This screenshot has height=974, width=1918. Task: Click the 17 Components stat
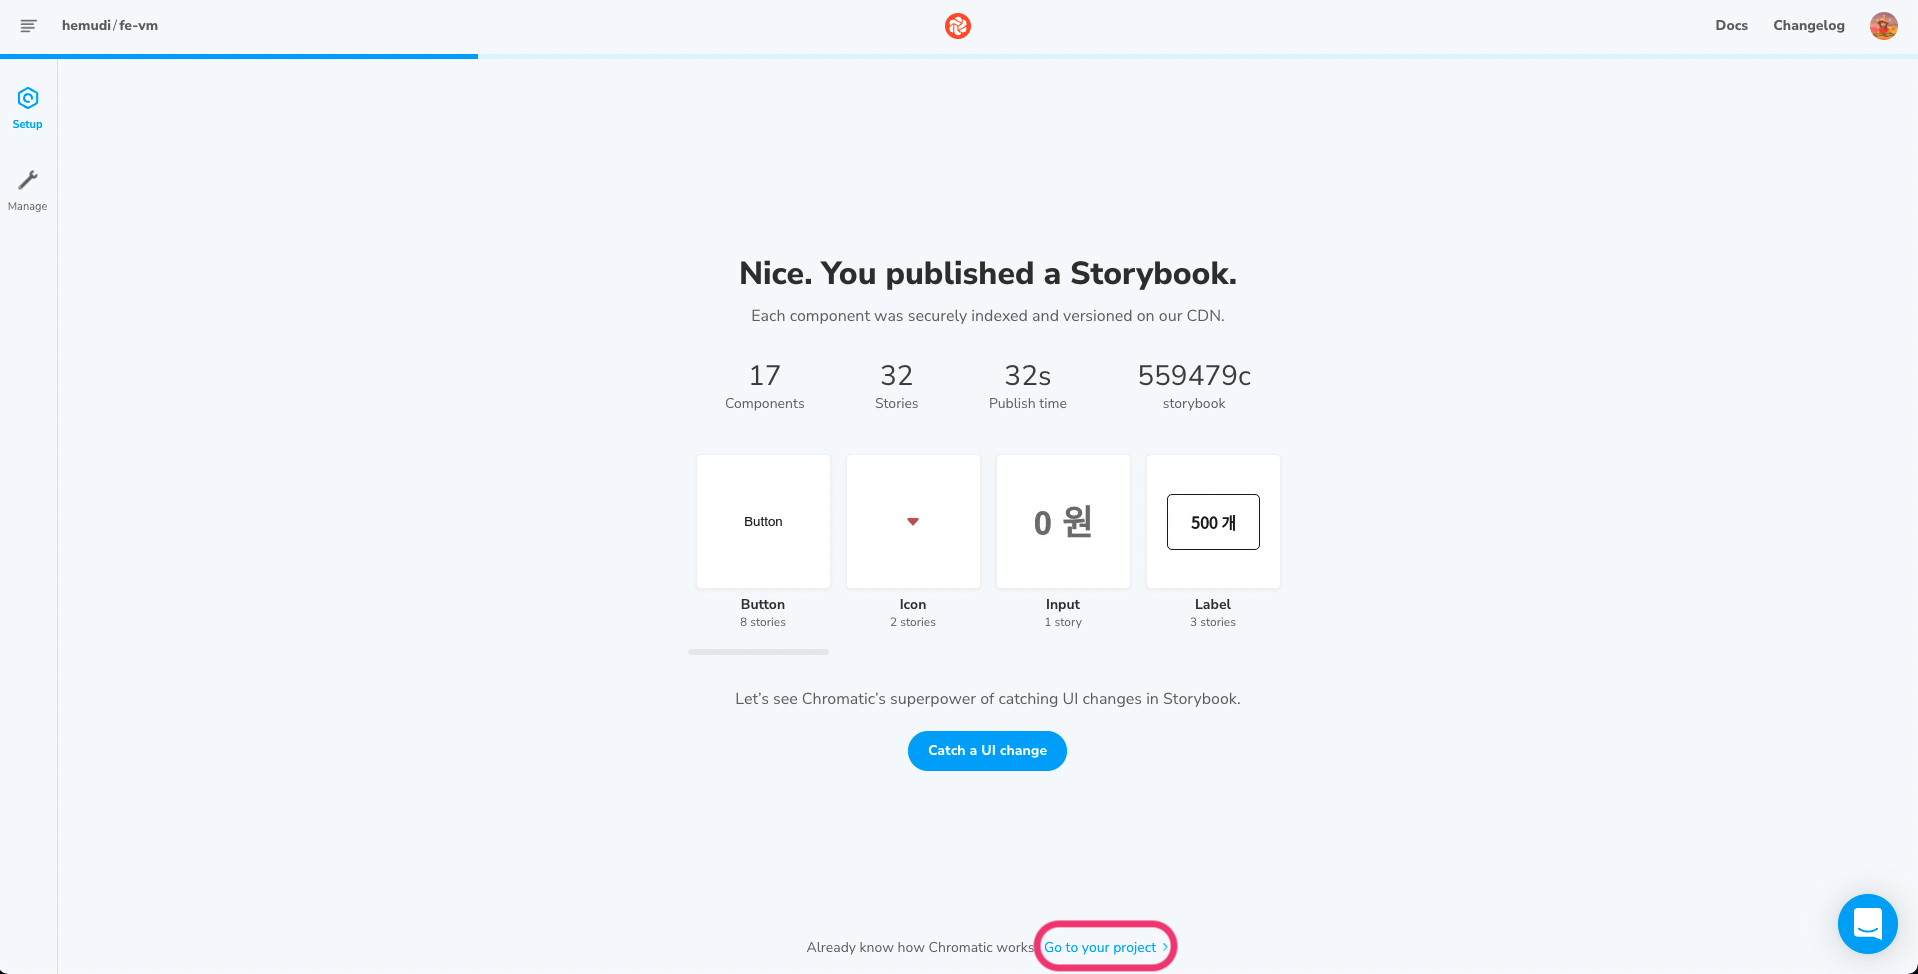pyautogui.click(x=764, y=386)
